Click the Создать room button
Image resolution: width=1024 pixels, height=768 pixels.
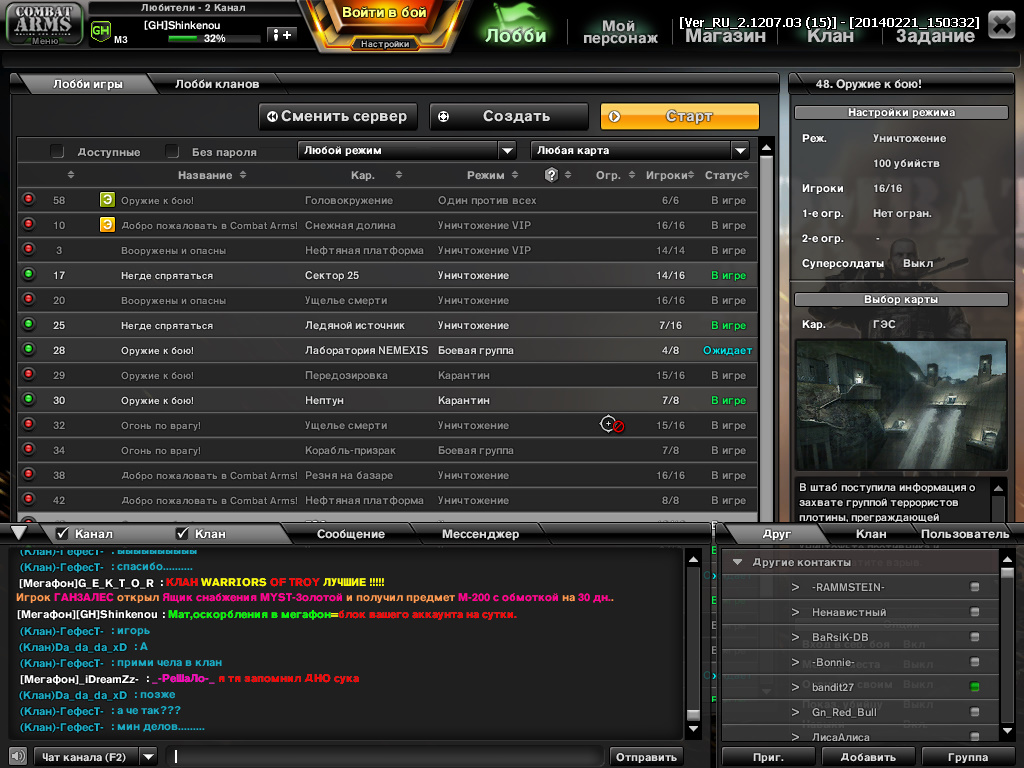[x=509, y=116]
